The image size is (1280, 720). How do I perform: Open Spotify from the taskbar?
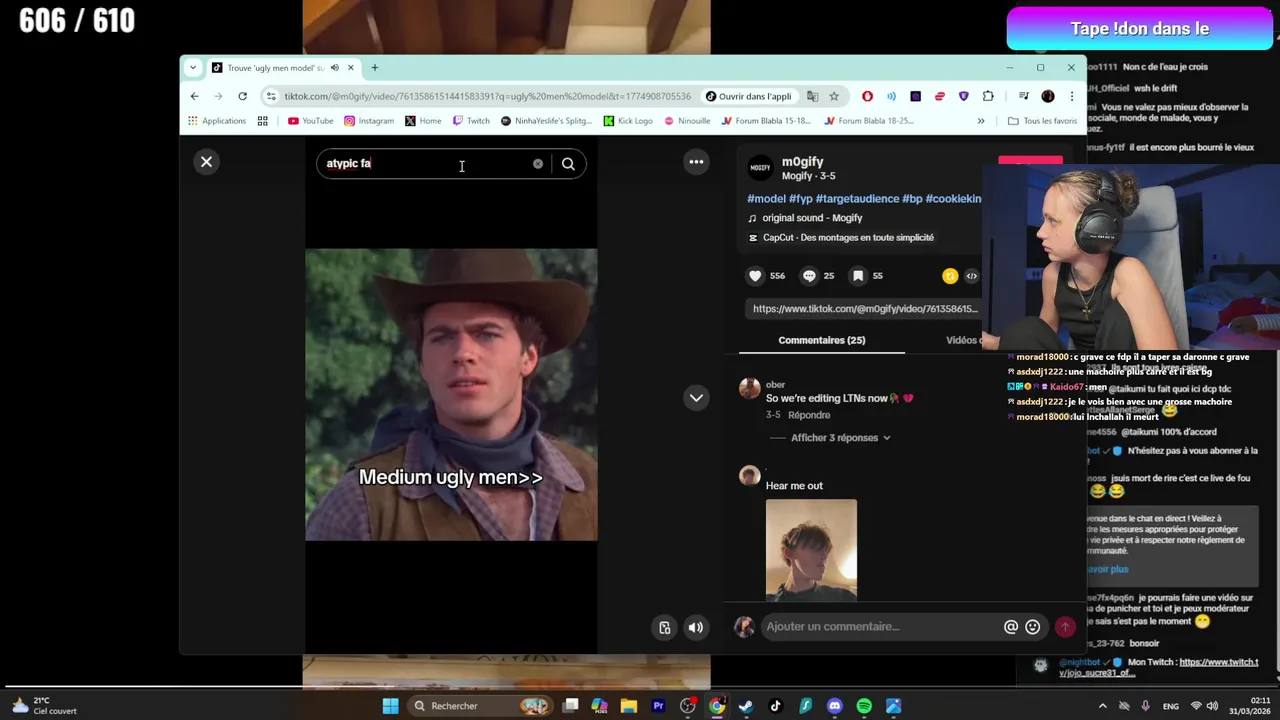[x=864, y=706]
